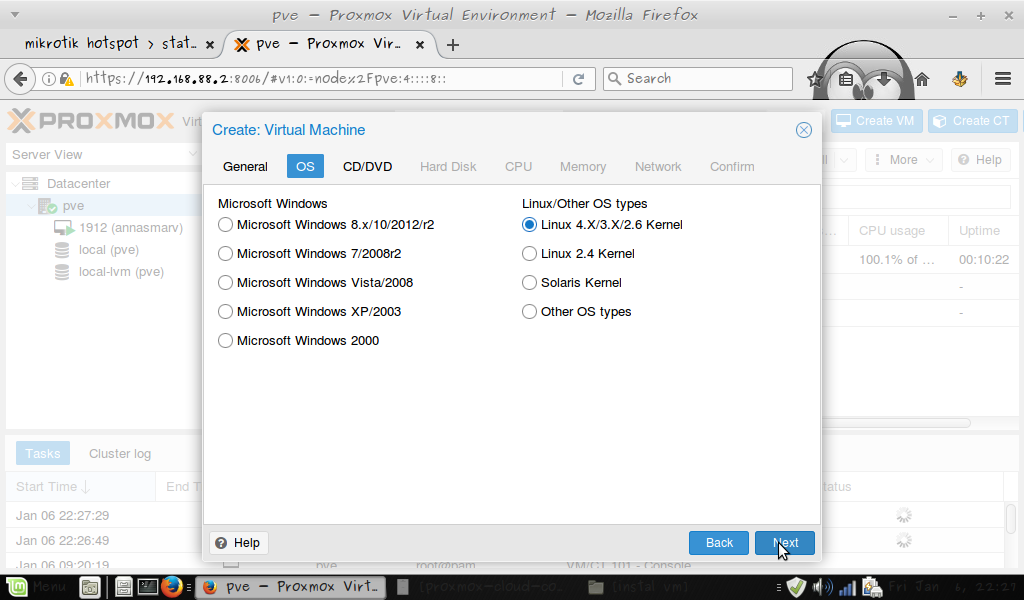Go back with Firefox back arrow
Viewport: 1024px width, 600px height.
coord(20,79)
